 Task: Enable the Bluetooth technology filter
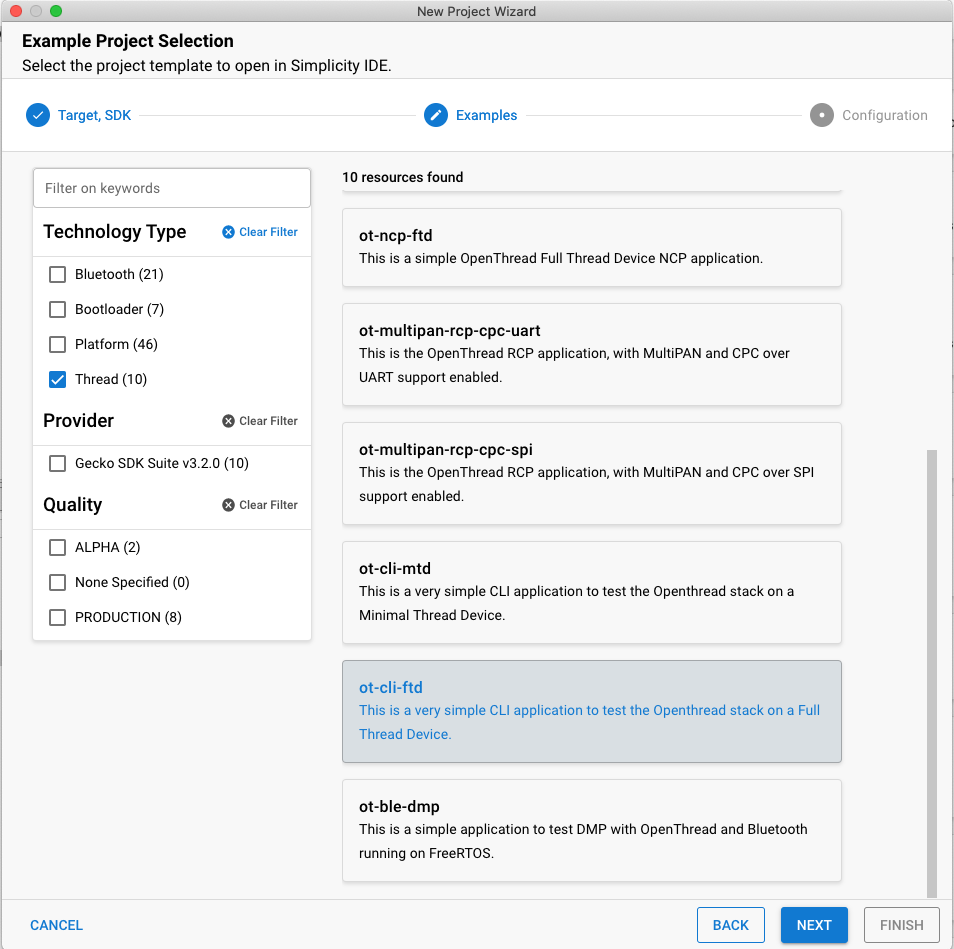click(57, 274)
